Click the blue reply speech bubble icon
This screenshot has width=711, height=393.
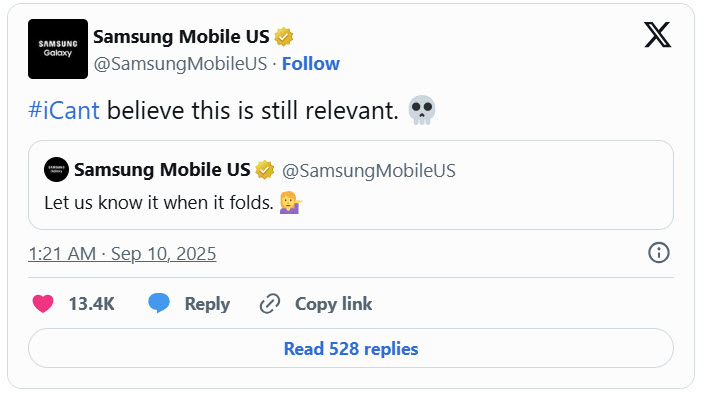(x=159, y=303)
